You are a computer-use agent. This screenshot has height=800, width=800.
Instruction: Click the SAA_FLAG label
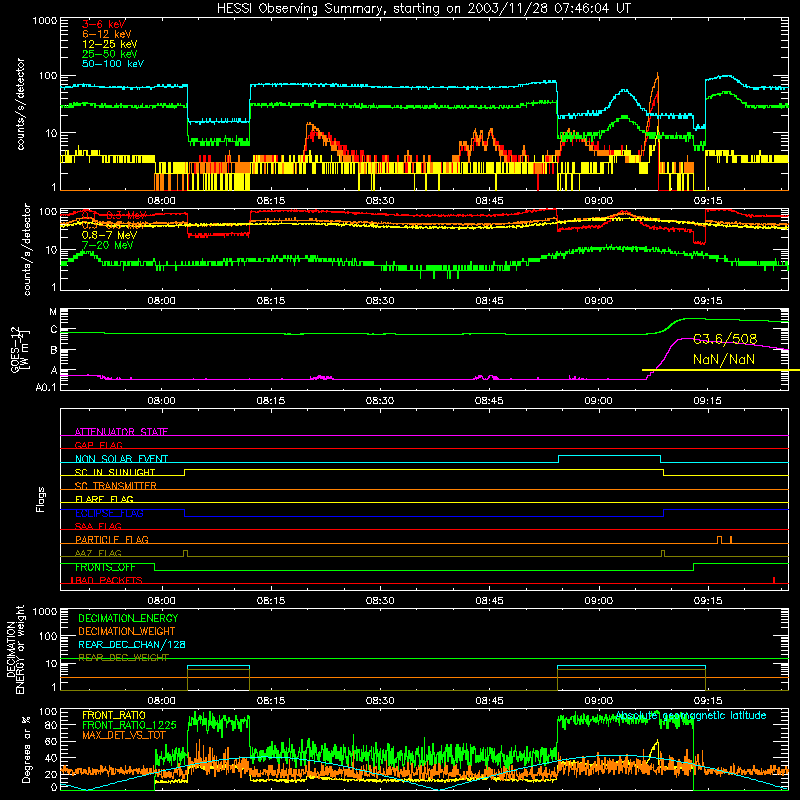[x=98, y=526]
